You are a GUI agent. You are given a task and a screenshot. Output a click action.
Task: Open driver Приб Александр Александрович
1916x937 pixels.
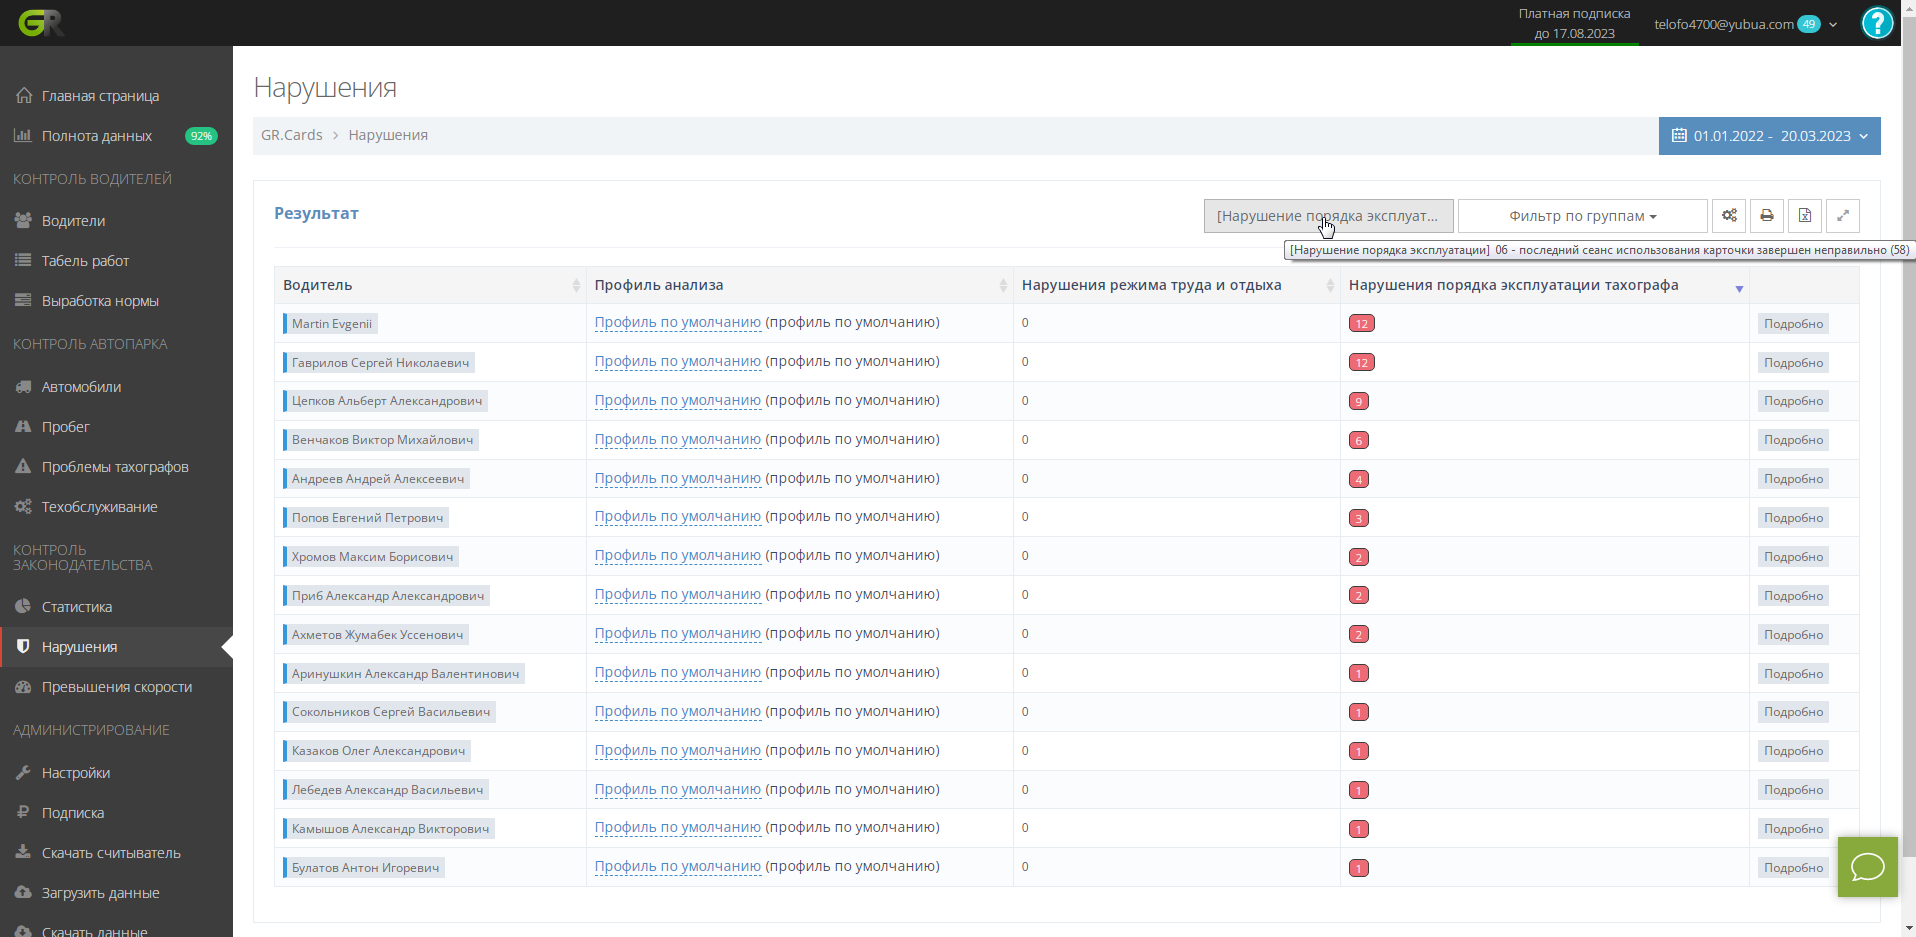[387, 596]
